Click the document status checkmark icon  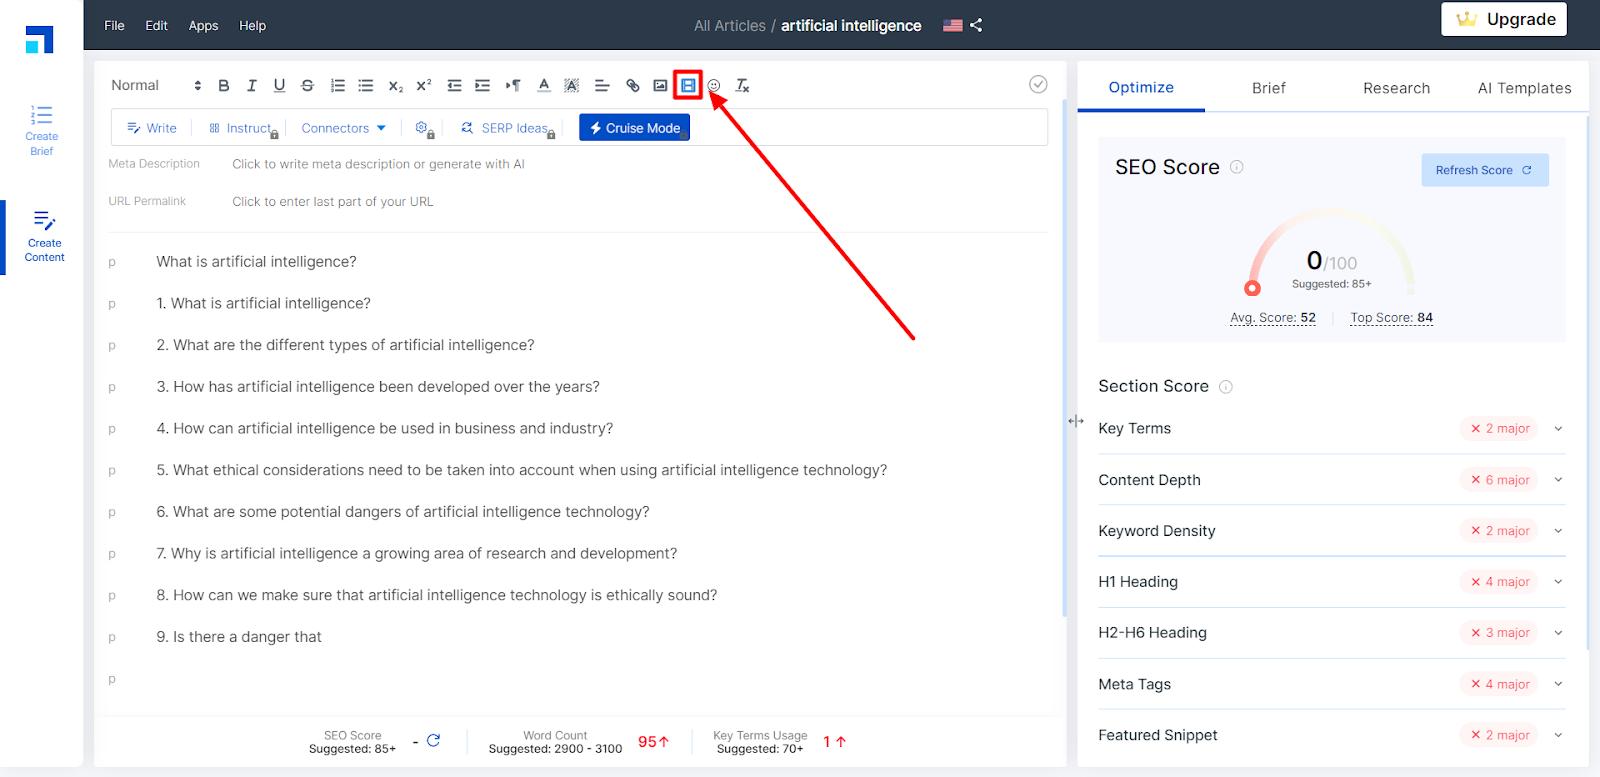[1038, 84]
